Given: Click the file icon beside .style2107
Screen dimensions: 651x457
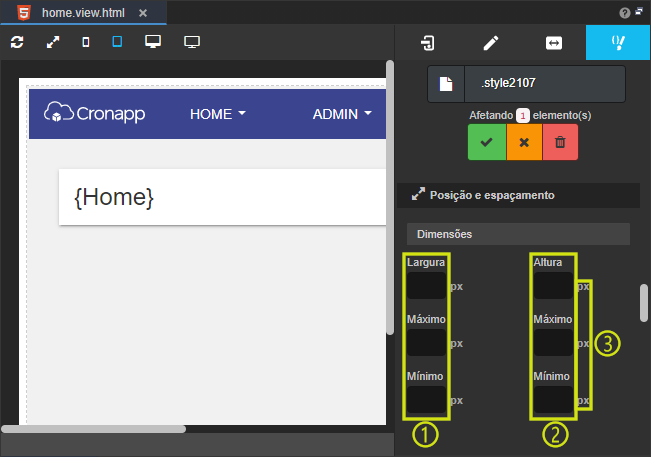Looking at the screenshot, I should [446, 84].
